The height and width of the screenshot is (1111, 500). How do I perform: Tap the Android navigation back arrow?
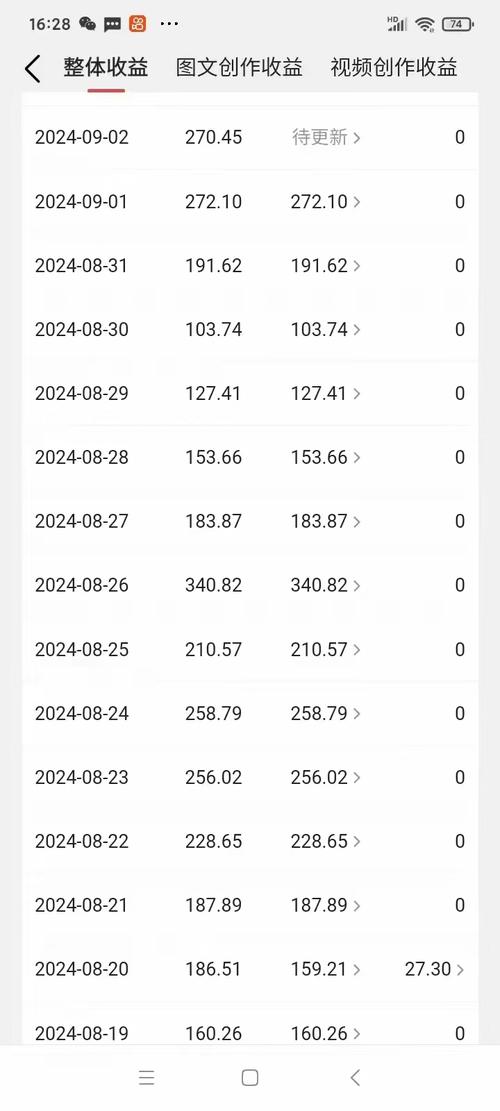(355, 1078)
